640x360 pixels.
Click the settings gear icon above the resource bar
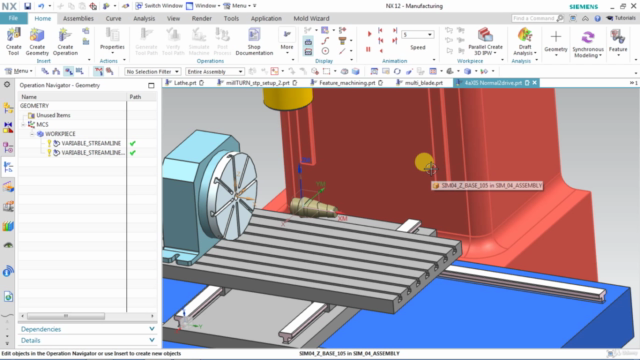(7, 84)
